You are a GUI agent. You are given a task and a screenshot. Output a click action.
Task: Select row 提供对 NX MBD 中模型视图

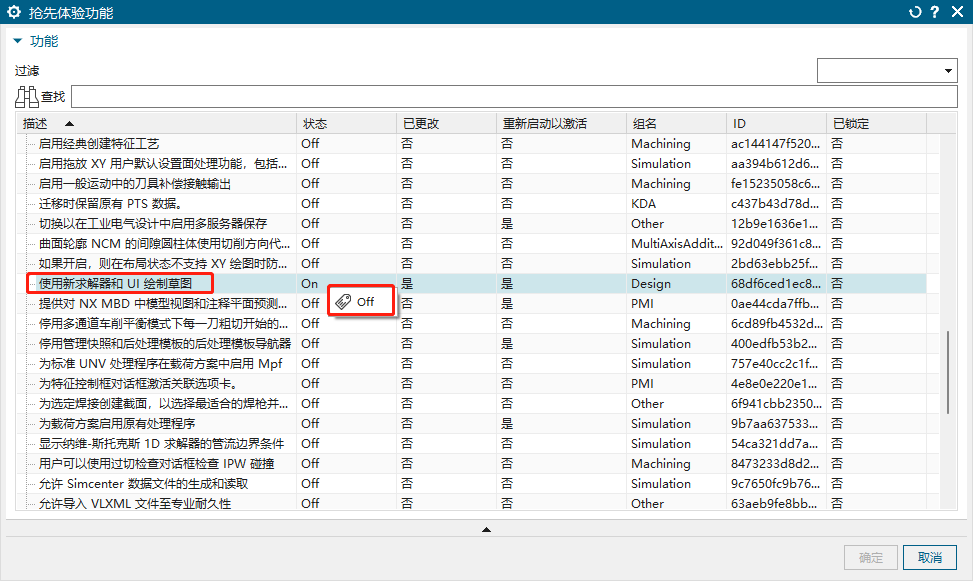click(163, 304)
